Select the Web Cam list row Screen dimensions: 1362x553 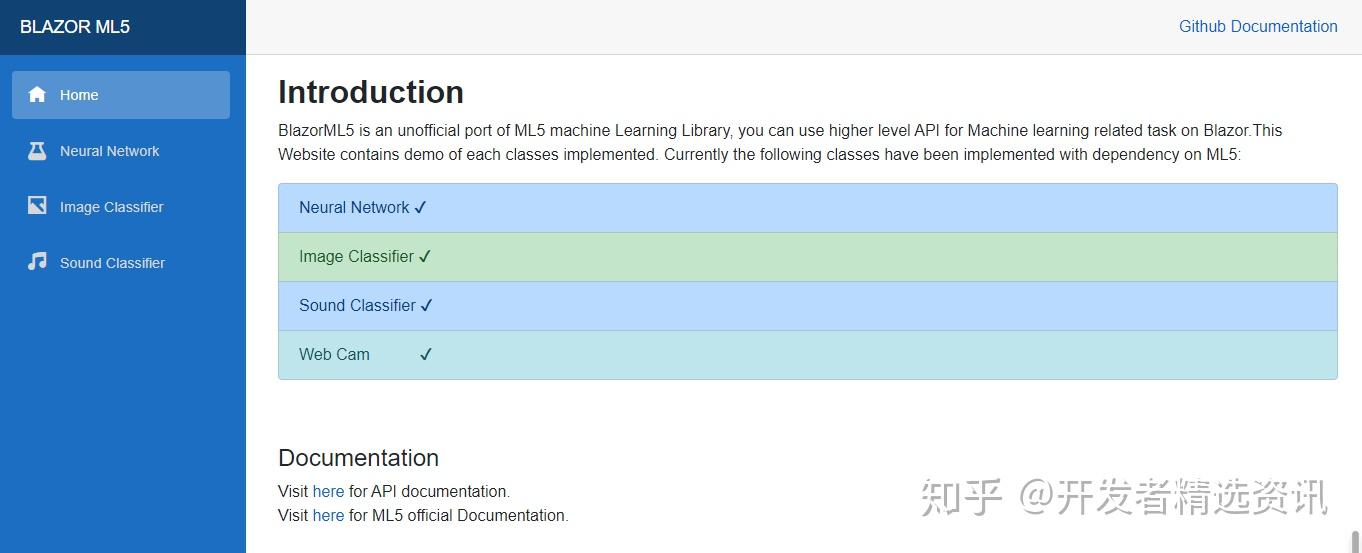point(807,355)
